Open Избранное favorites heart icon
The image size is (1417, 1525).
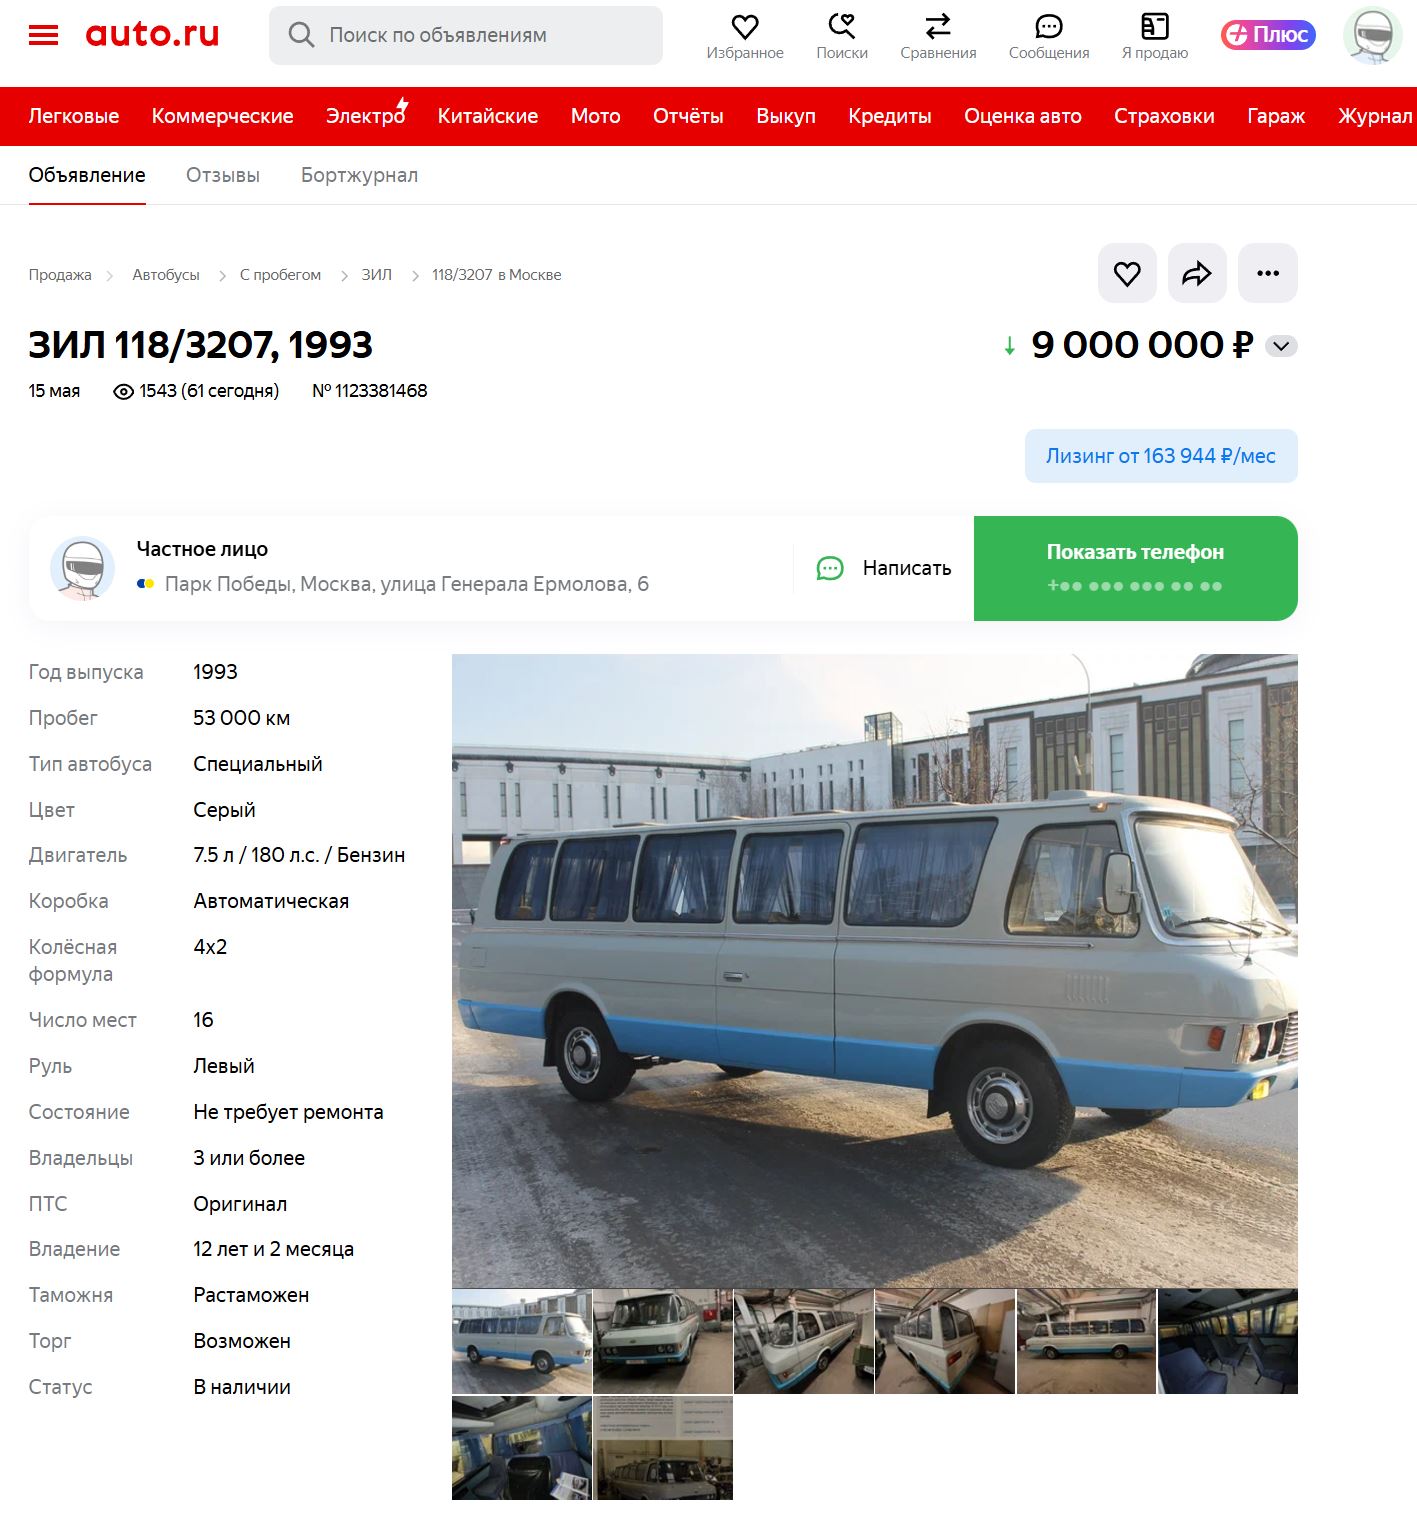click(x=745, y=26)
